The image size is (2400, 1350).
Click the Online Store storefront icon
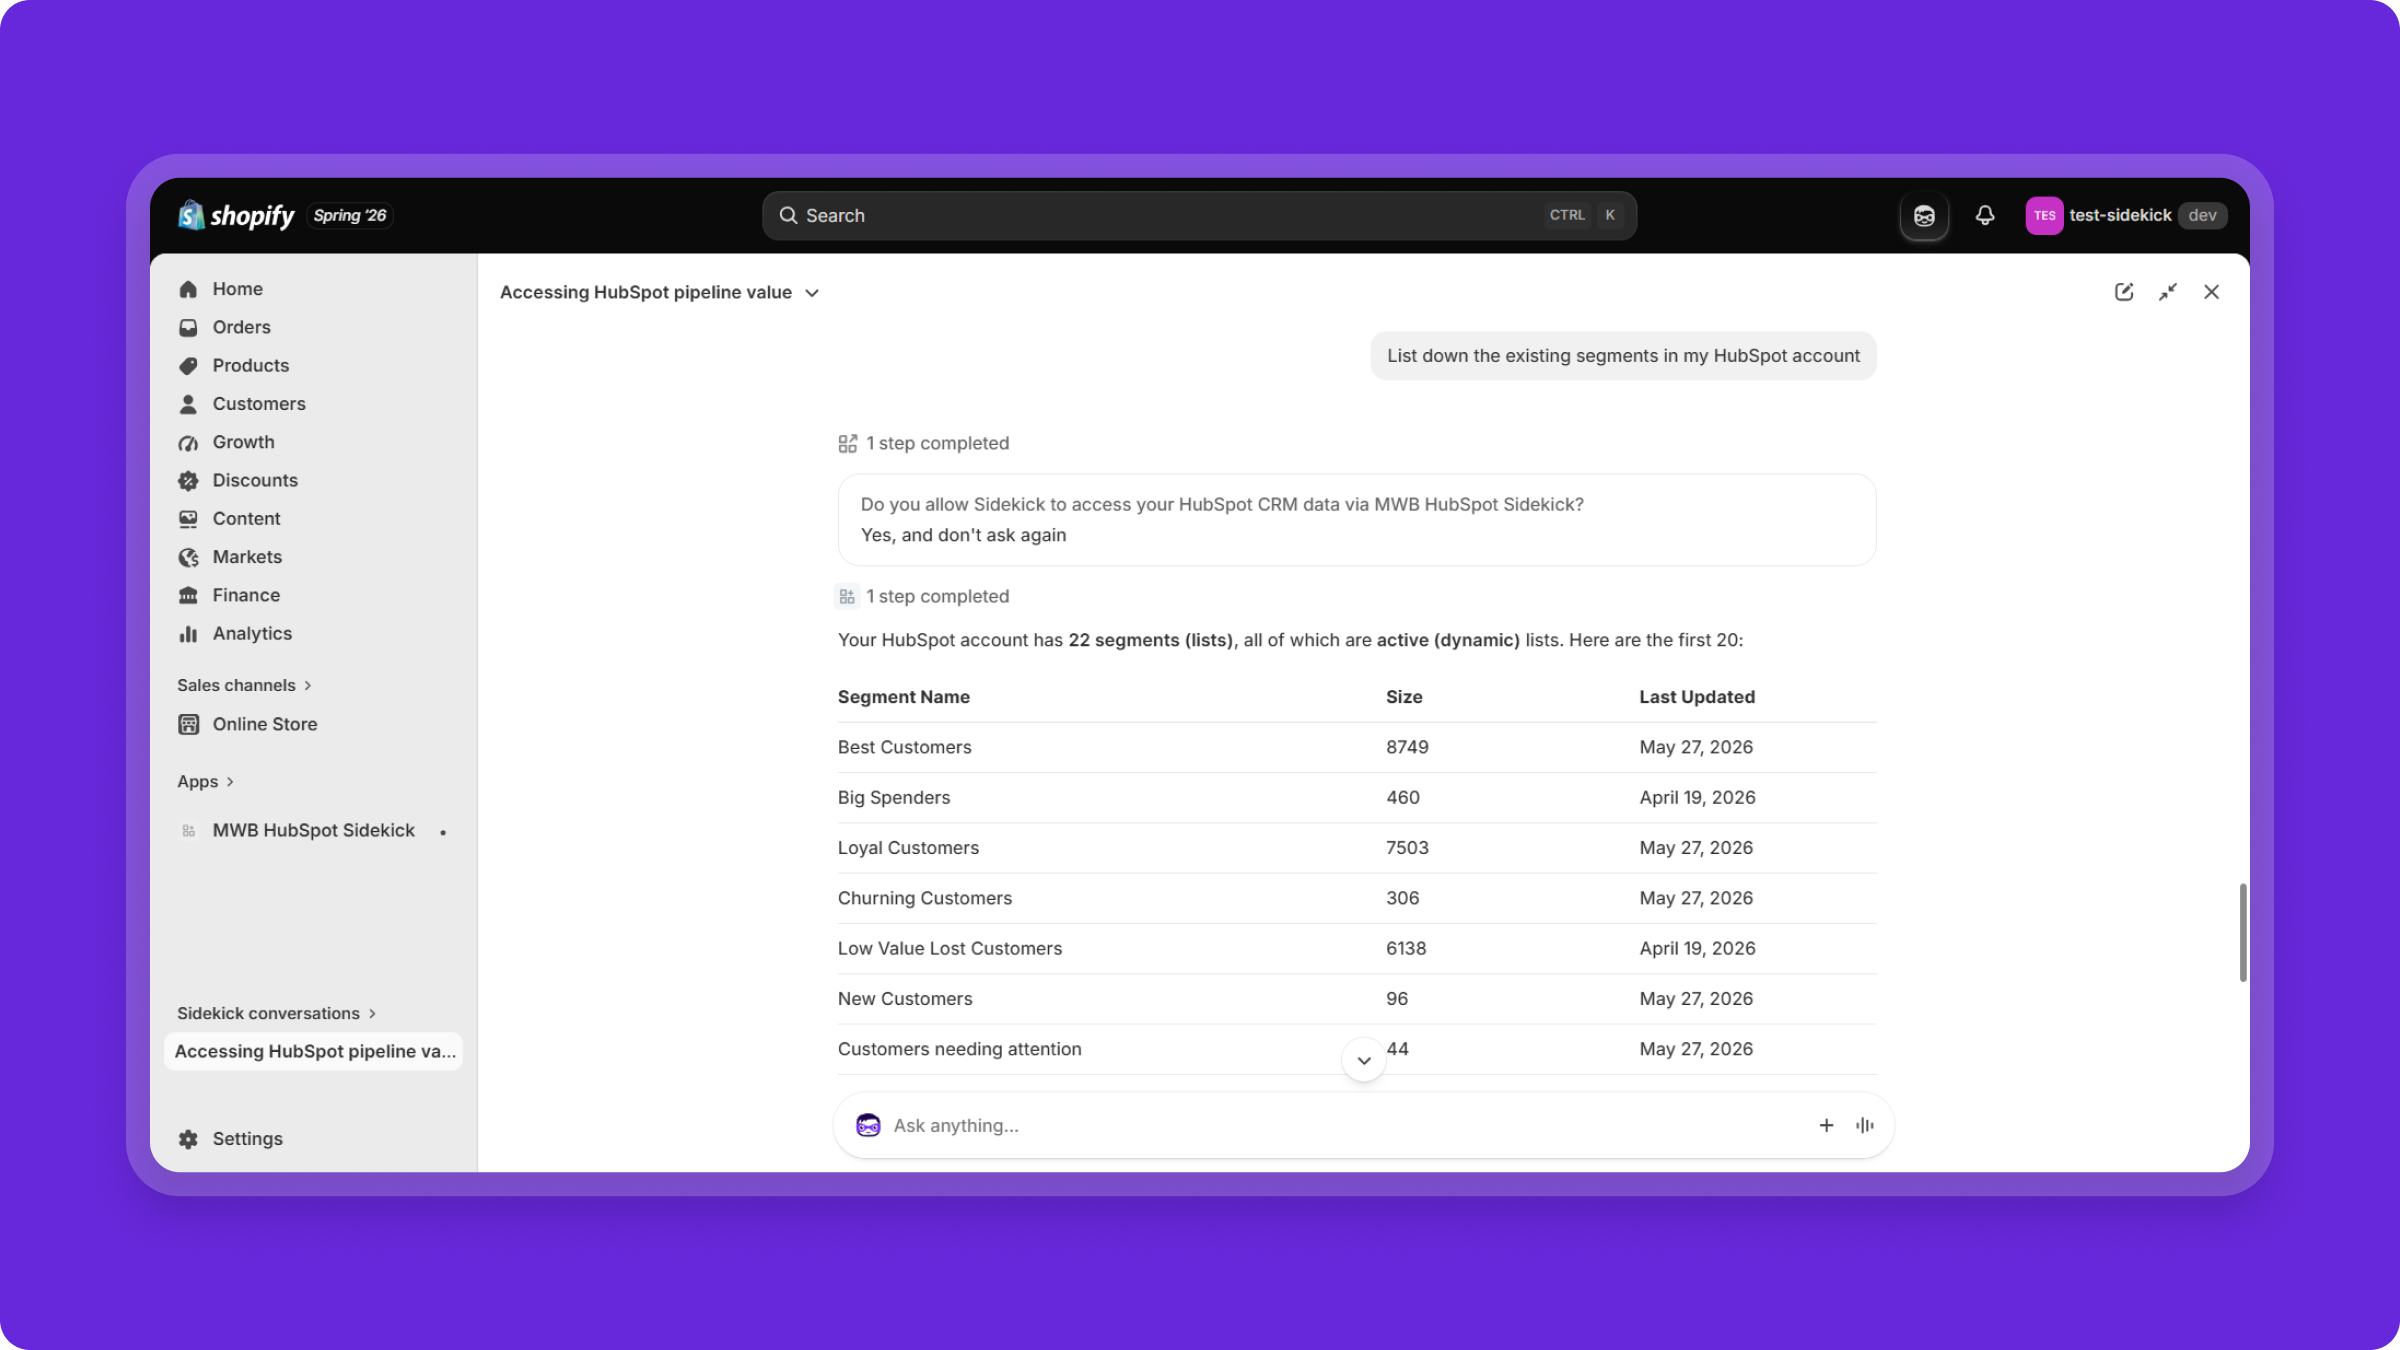click(188, 724)
